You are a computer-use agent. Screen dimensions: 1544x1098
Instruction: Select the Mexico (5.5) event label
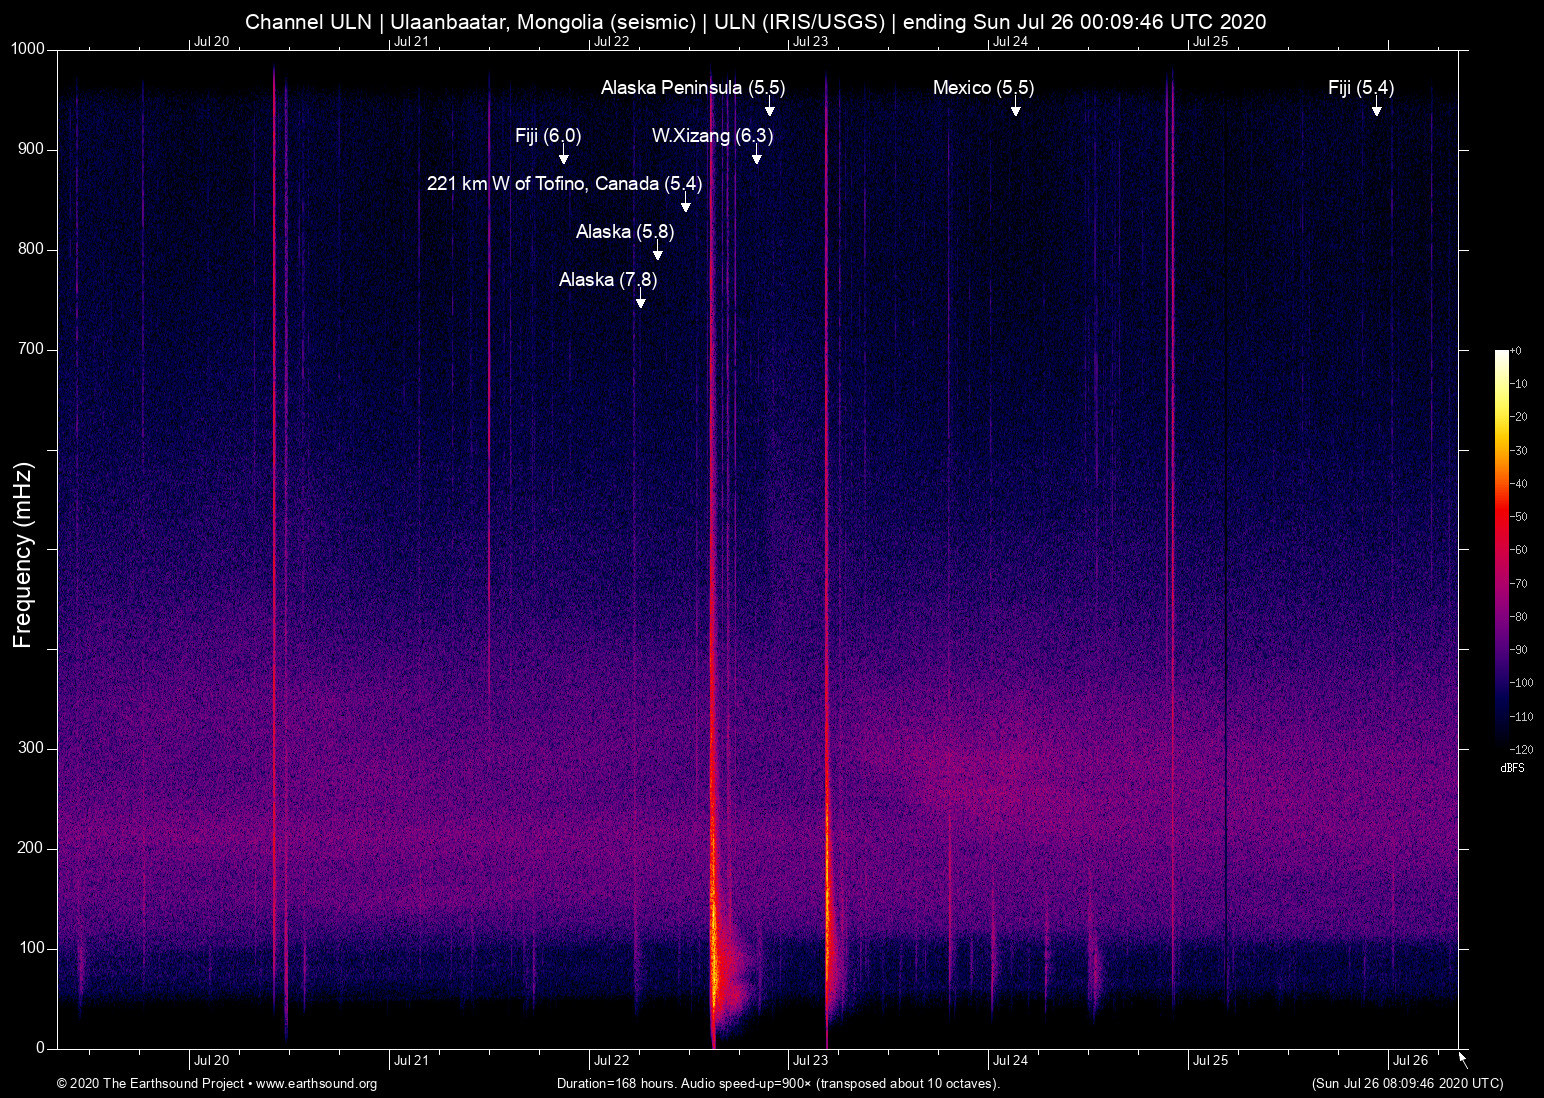point(984,88)
